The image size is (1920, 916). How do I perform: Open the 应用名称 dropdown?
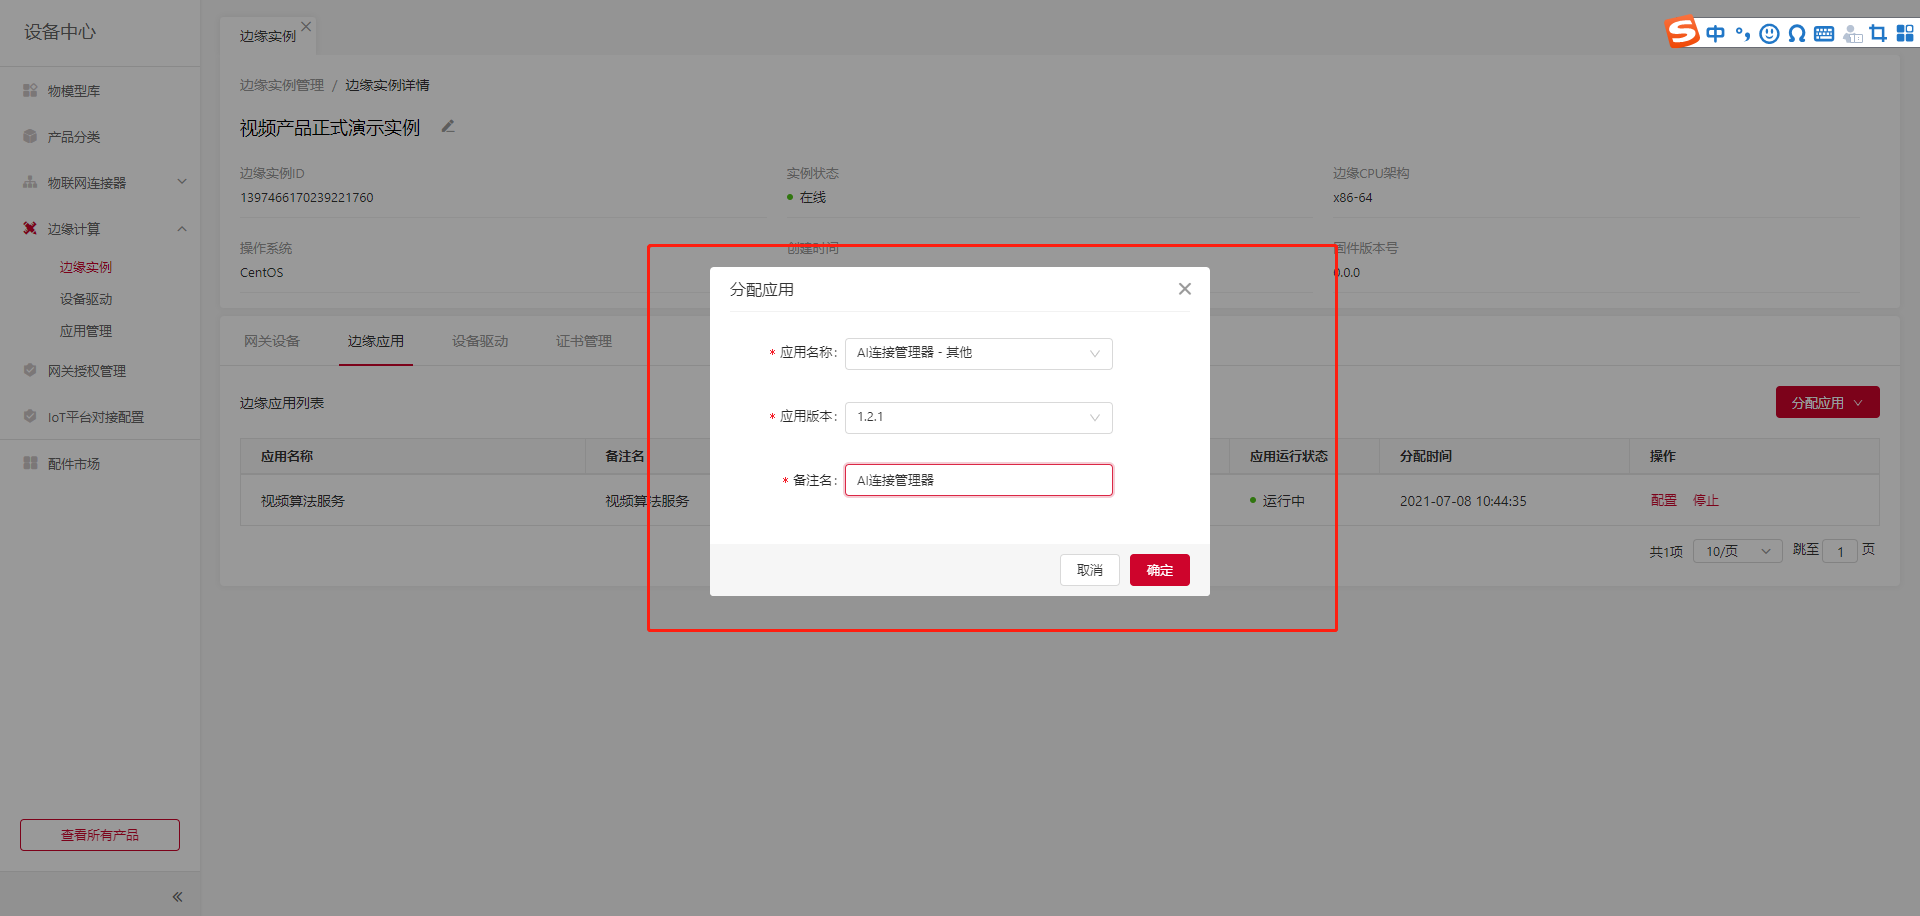coord(978,353)
